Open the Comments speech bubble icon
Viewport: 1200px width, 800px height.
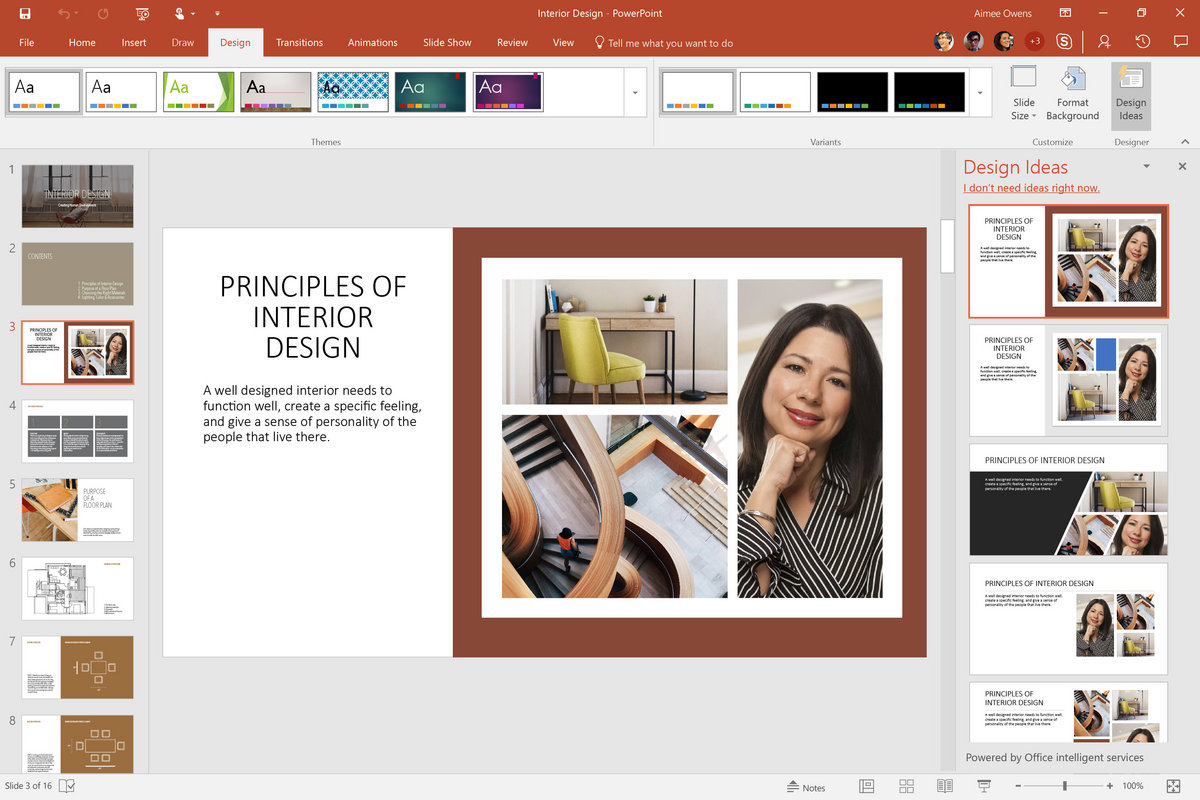[1180, 42]
